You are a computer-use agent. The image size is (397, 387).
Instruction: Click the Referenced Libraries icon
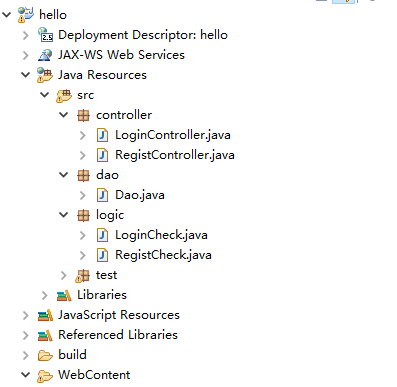coord(45,335)
